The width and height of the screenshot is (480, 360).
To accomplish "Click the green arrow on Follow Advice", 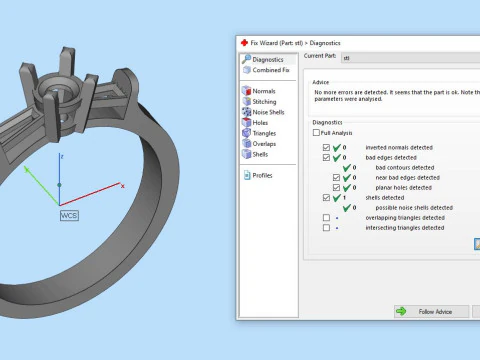I will (401, 311).
